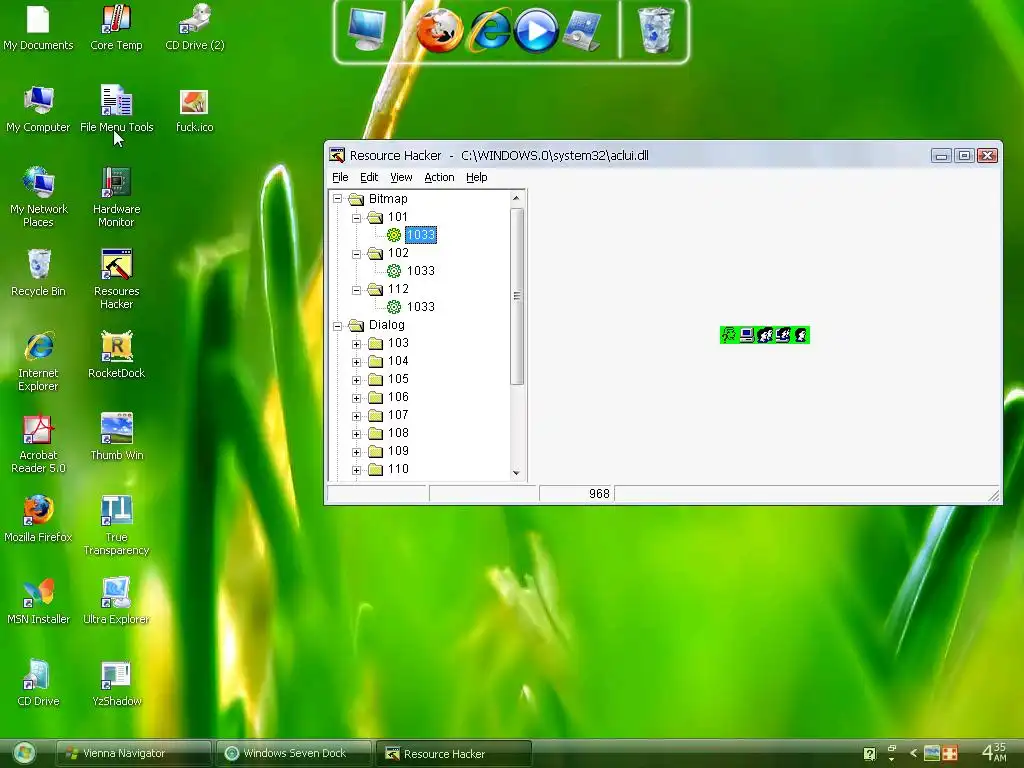This screenshot has width=1024, height=768.
Task: Open Mozilla Firefox desktop shortcut
Action: [38, 519]
